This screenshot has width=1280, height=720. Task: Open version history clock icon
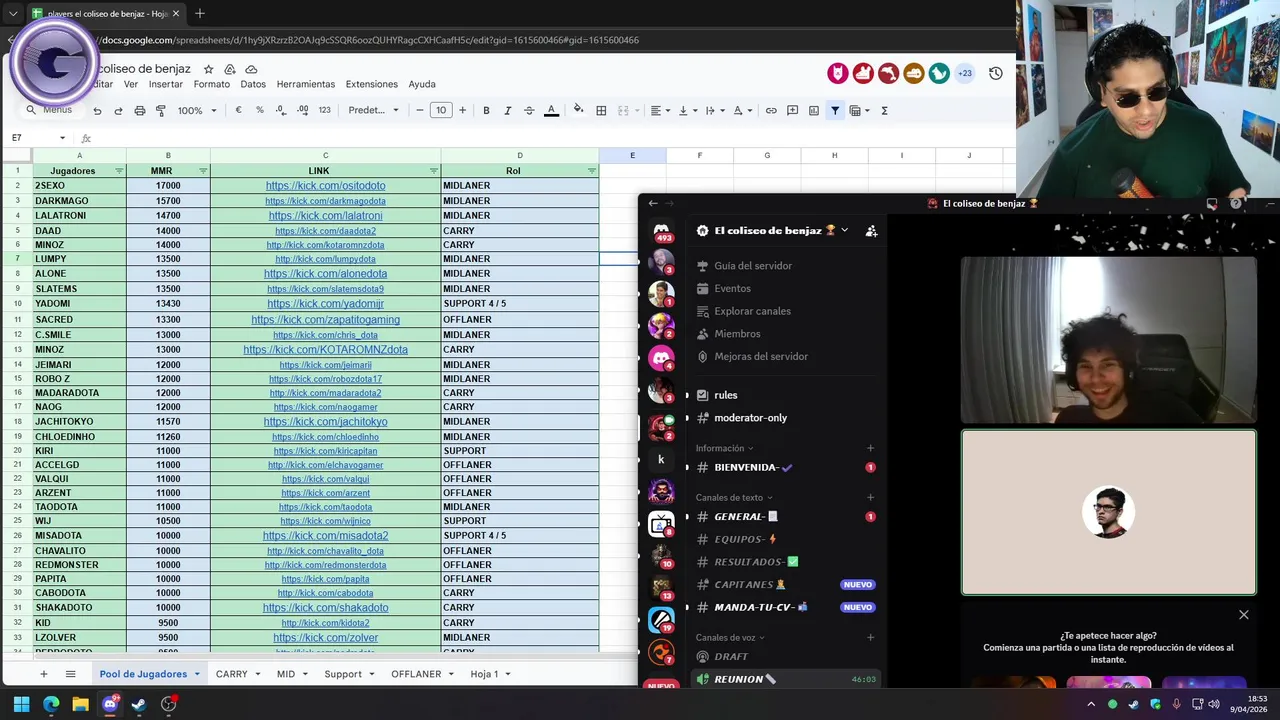(996, 73)
